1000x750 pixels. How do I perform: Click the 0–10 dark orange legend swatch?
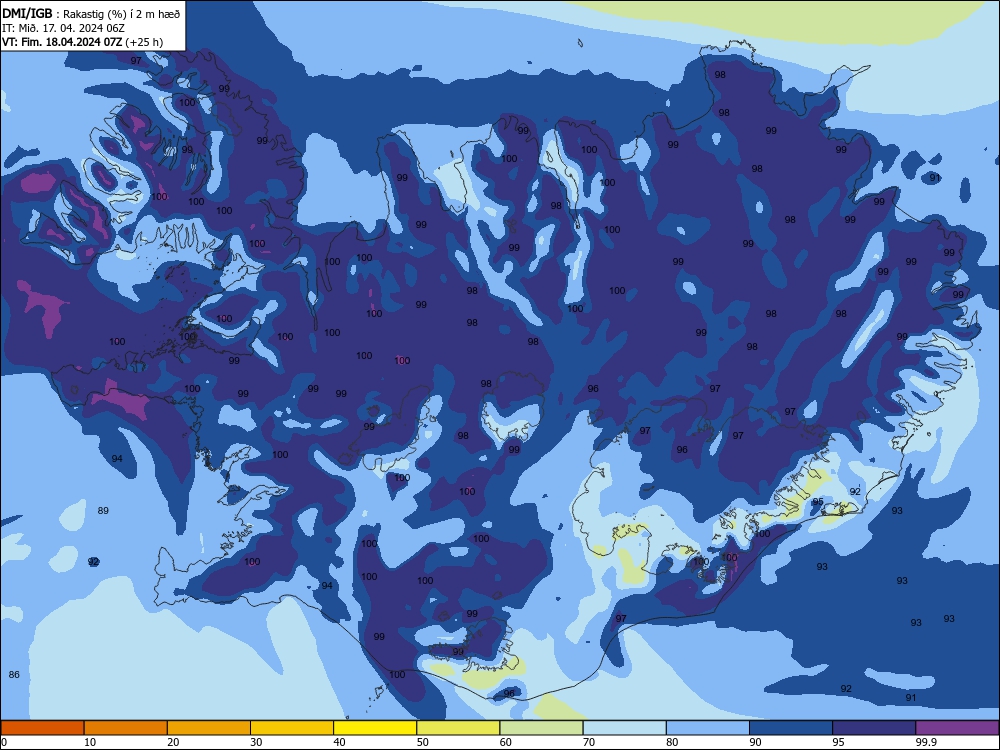click(42, 728)
